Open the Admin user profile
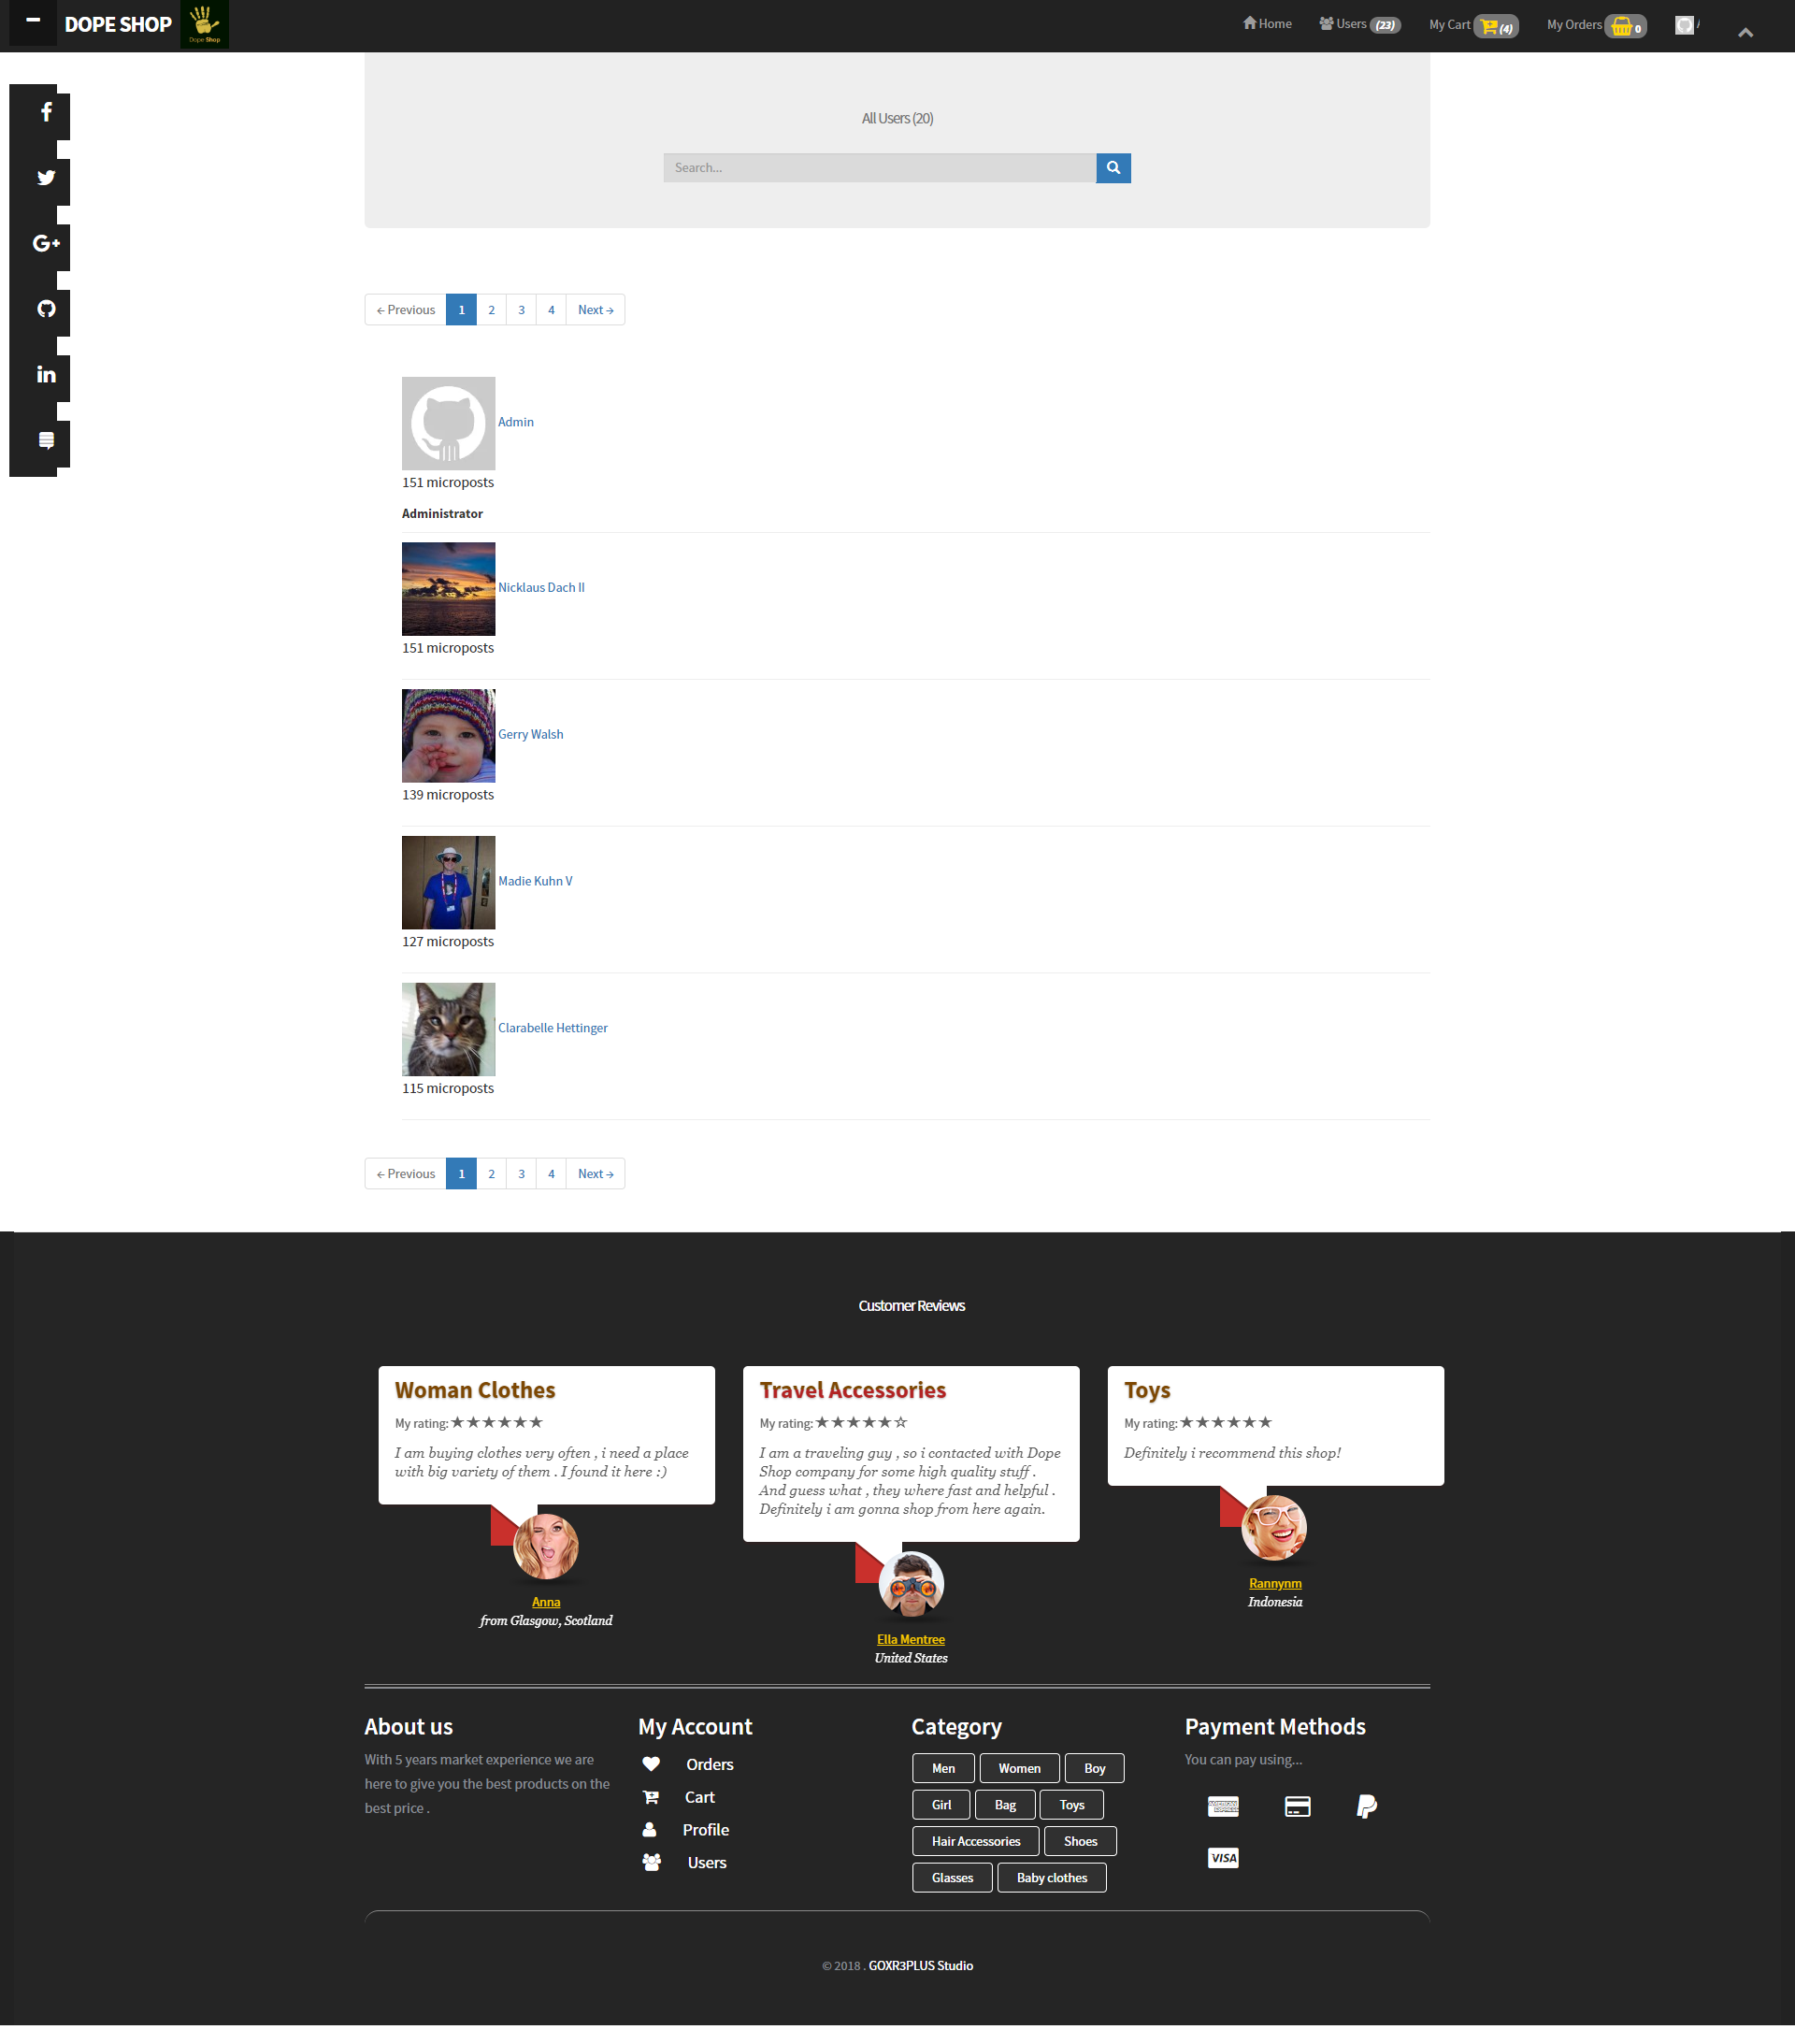 pyautogui.click(x=516, y=423)
